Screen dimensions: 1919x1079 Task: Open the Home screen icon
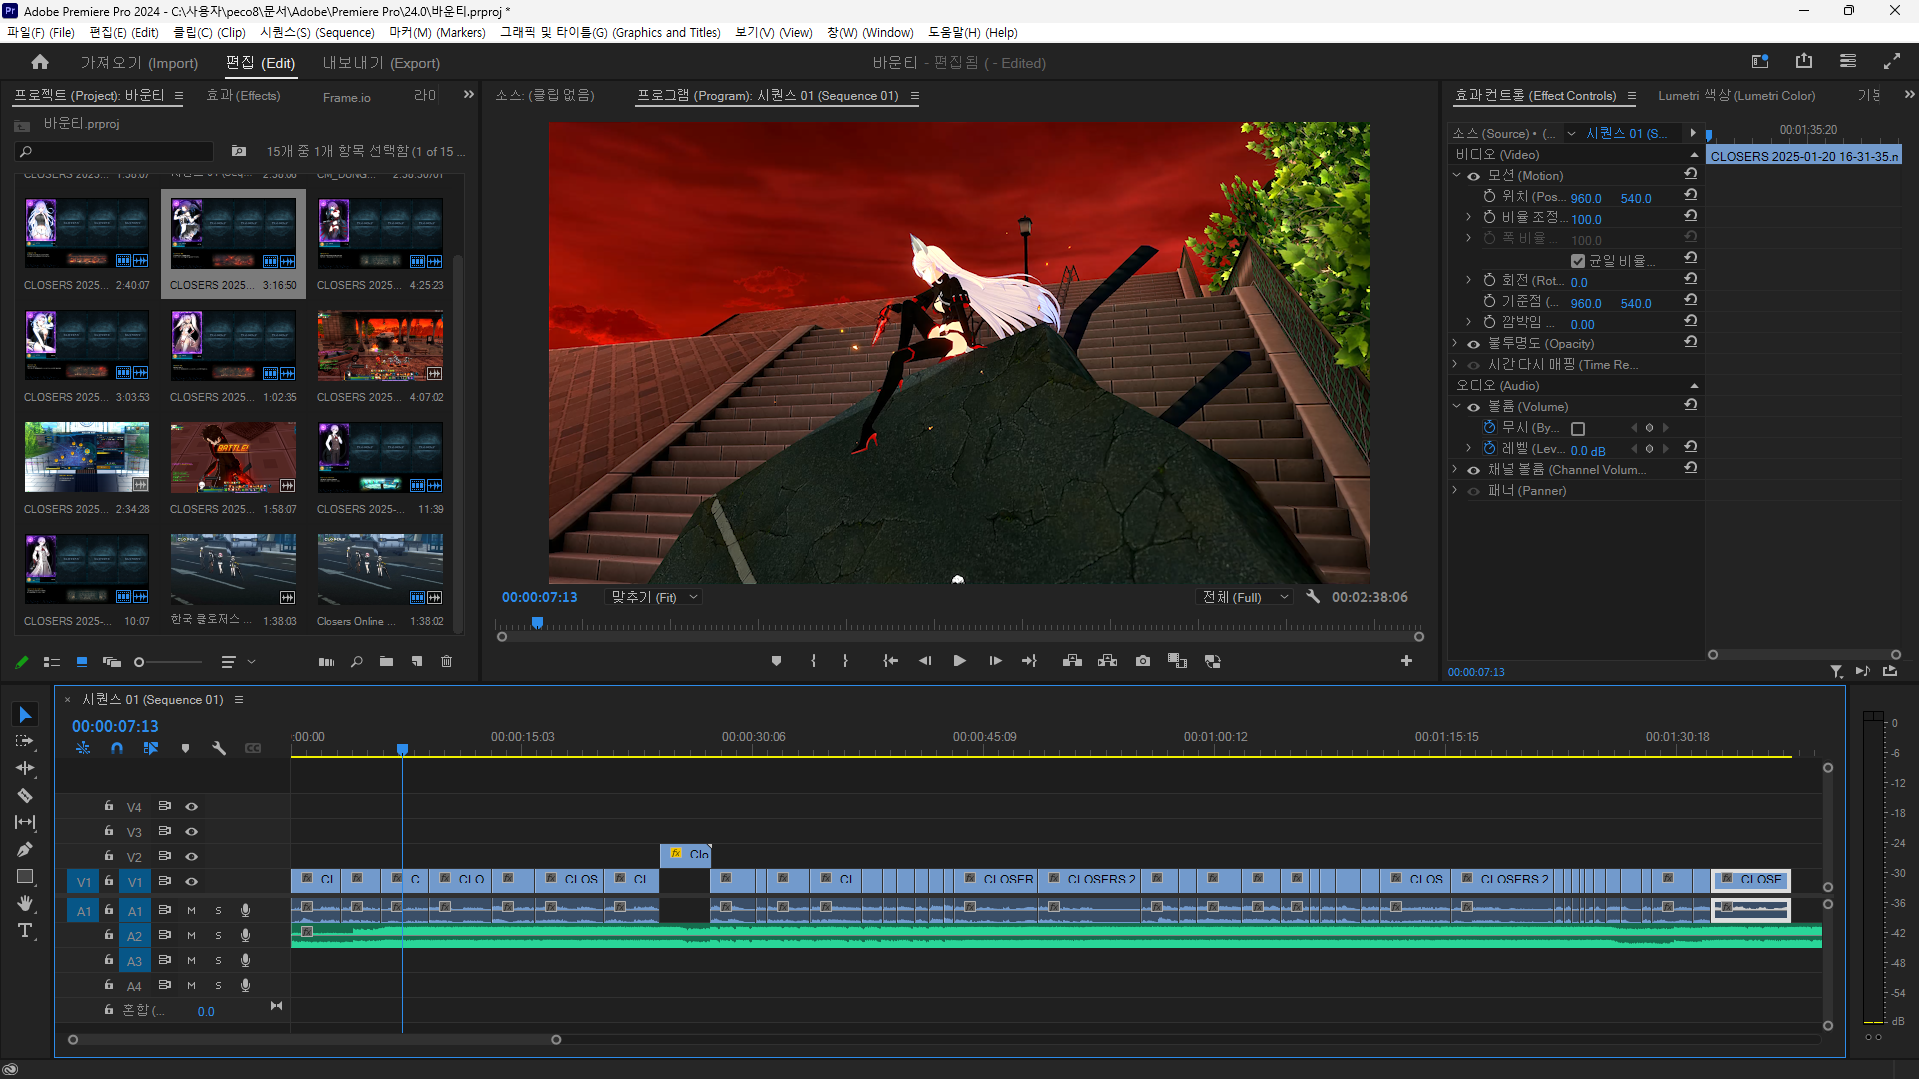pyautogui.click(x=40, y=62)
